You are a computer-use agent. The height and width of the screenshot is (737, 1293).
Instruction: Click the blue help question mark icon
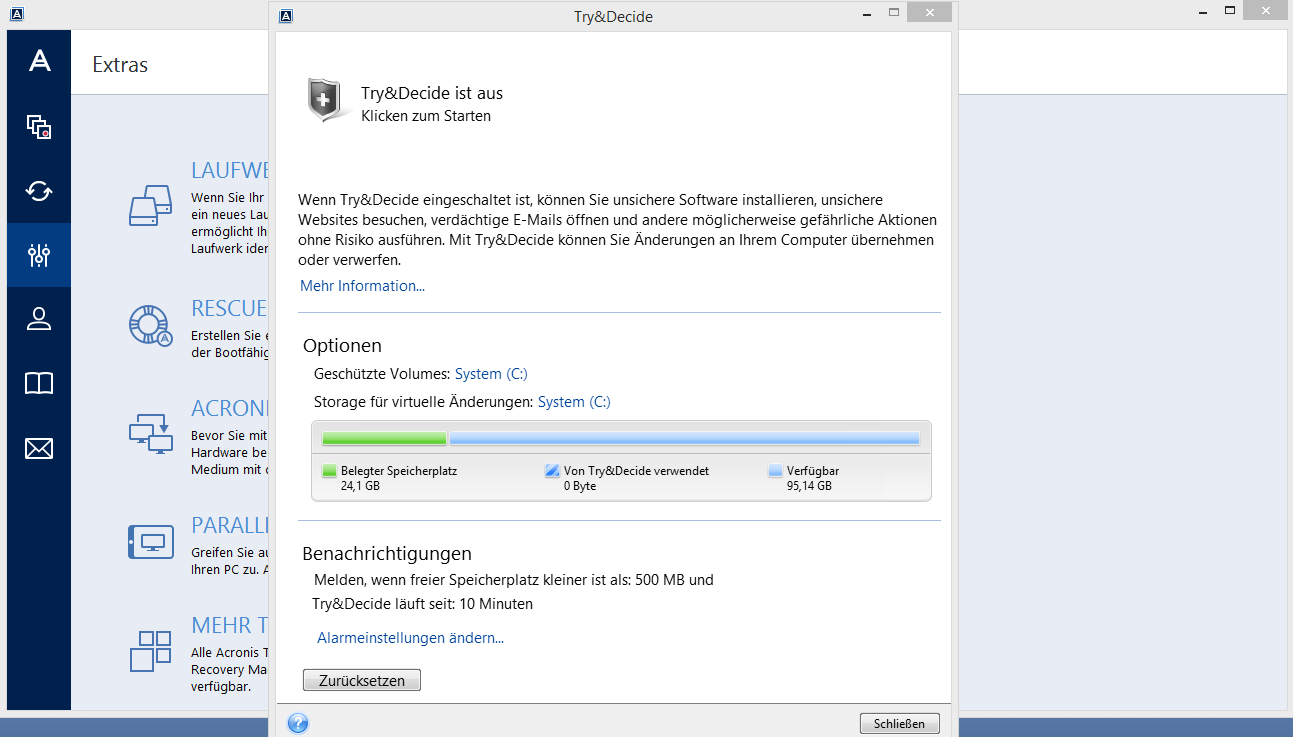coord(297,723)
